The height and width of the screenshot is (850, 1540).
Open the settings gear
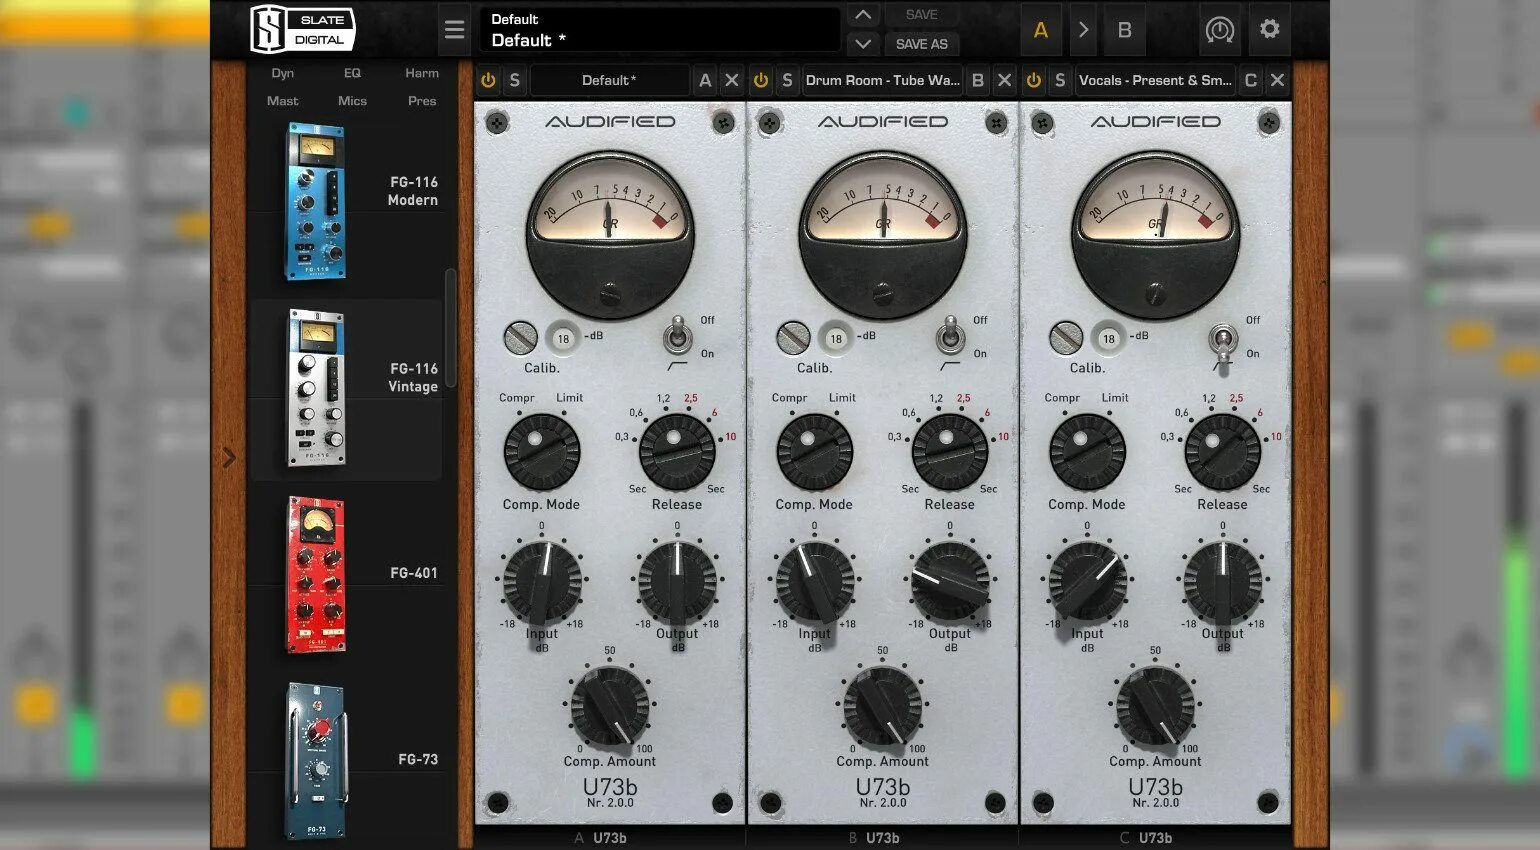tap(1269, 29)
